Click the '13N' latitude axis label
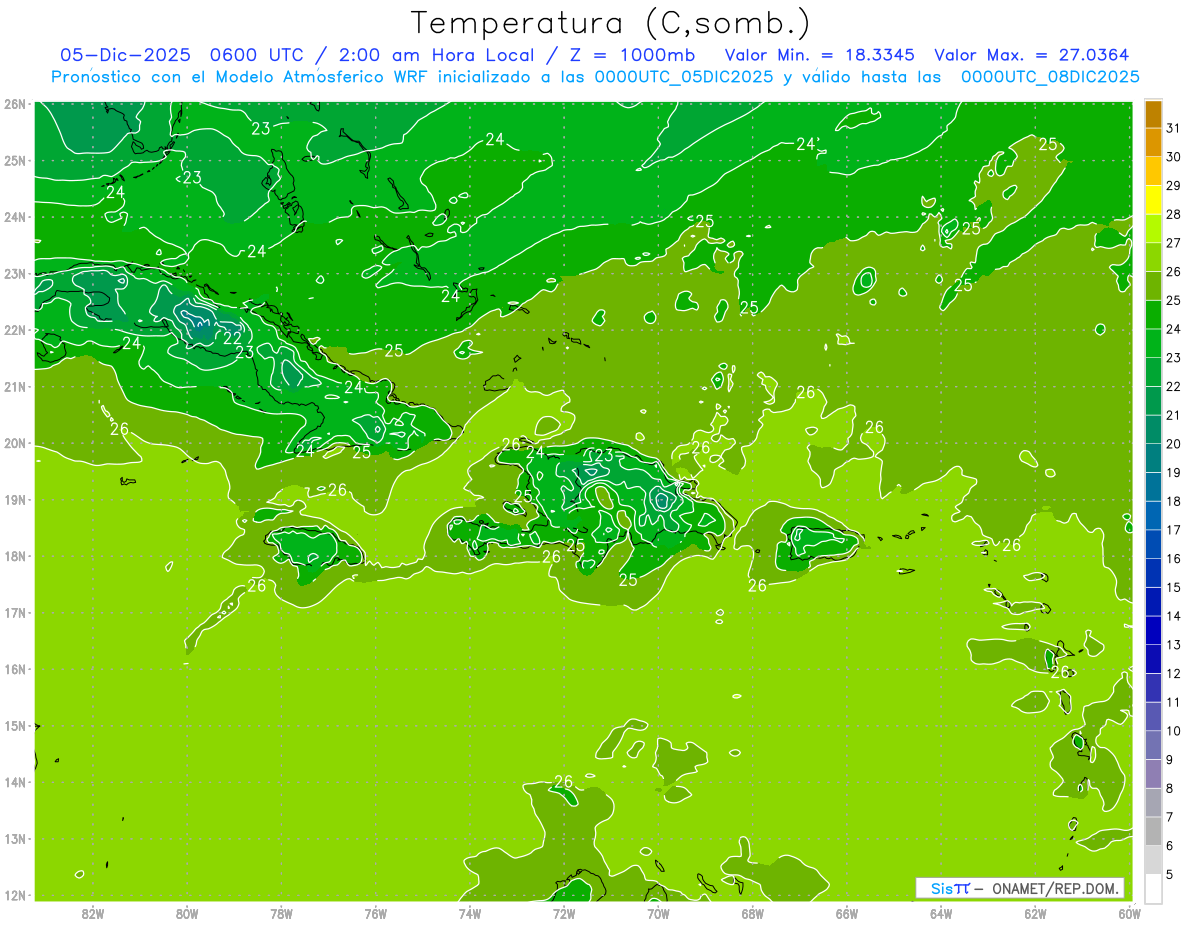Viewport: 1200px width, 927px height. point(14,838)
